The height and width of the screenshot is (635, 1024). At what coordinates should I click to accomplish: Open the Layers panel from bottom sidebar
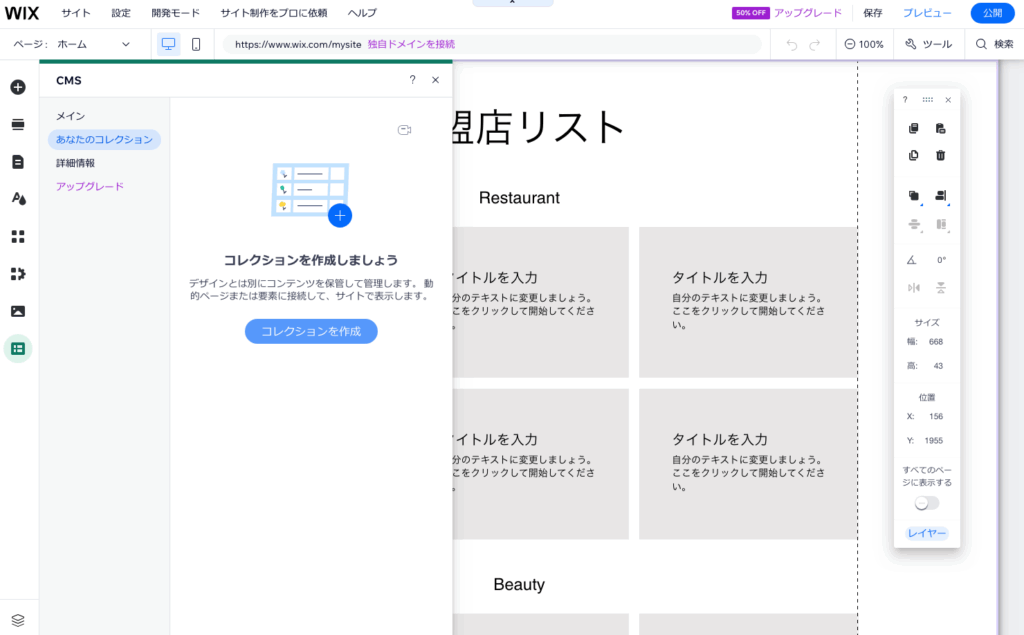click(17, 619)
